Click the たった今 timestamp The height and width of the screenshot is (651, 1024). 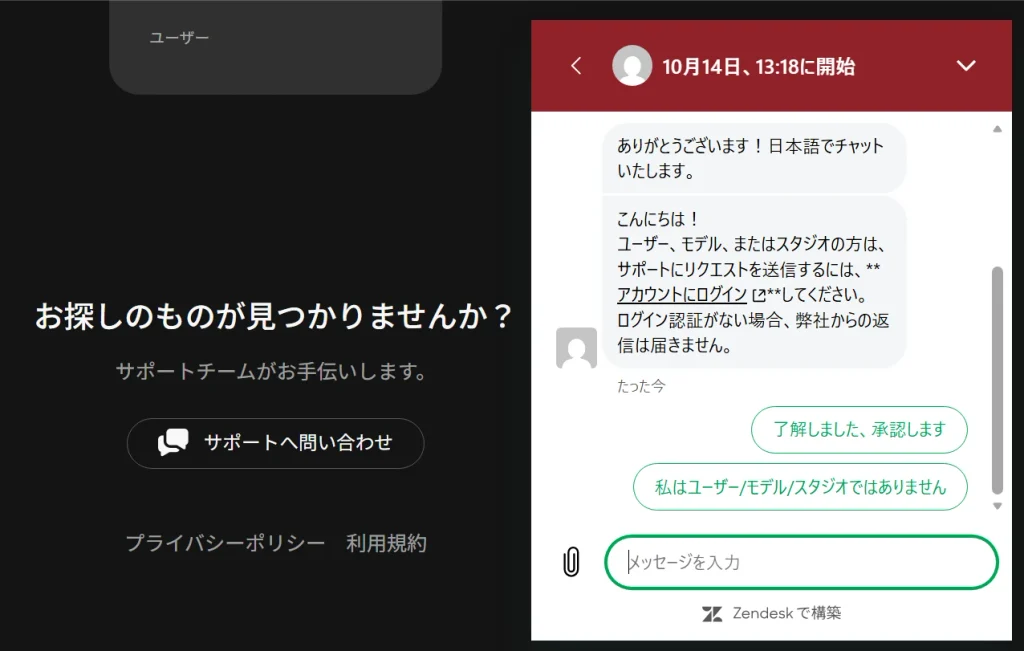click(641, 387)
